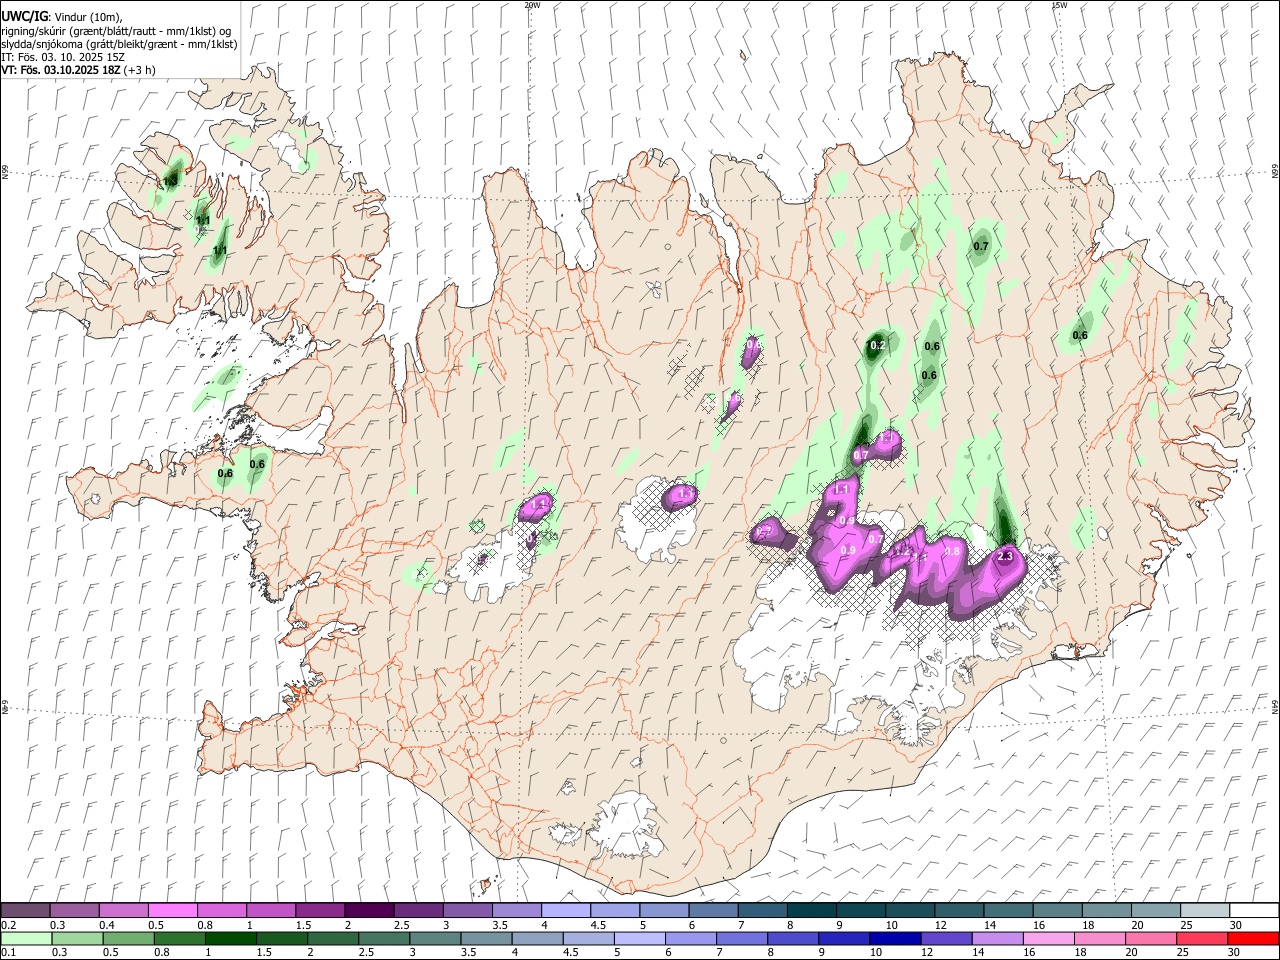Viewport: 1280px width, 960px height.
Task: Select lower legend swatch between 20 and 25
Action: tap(1149, 938)
